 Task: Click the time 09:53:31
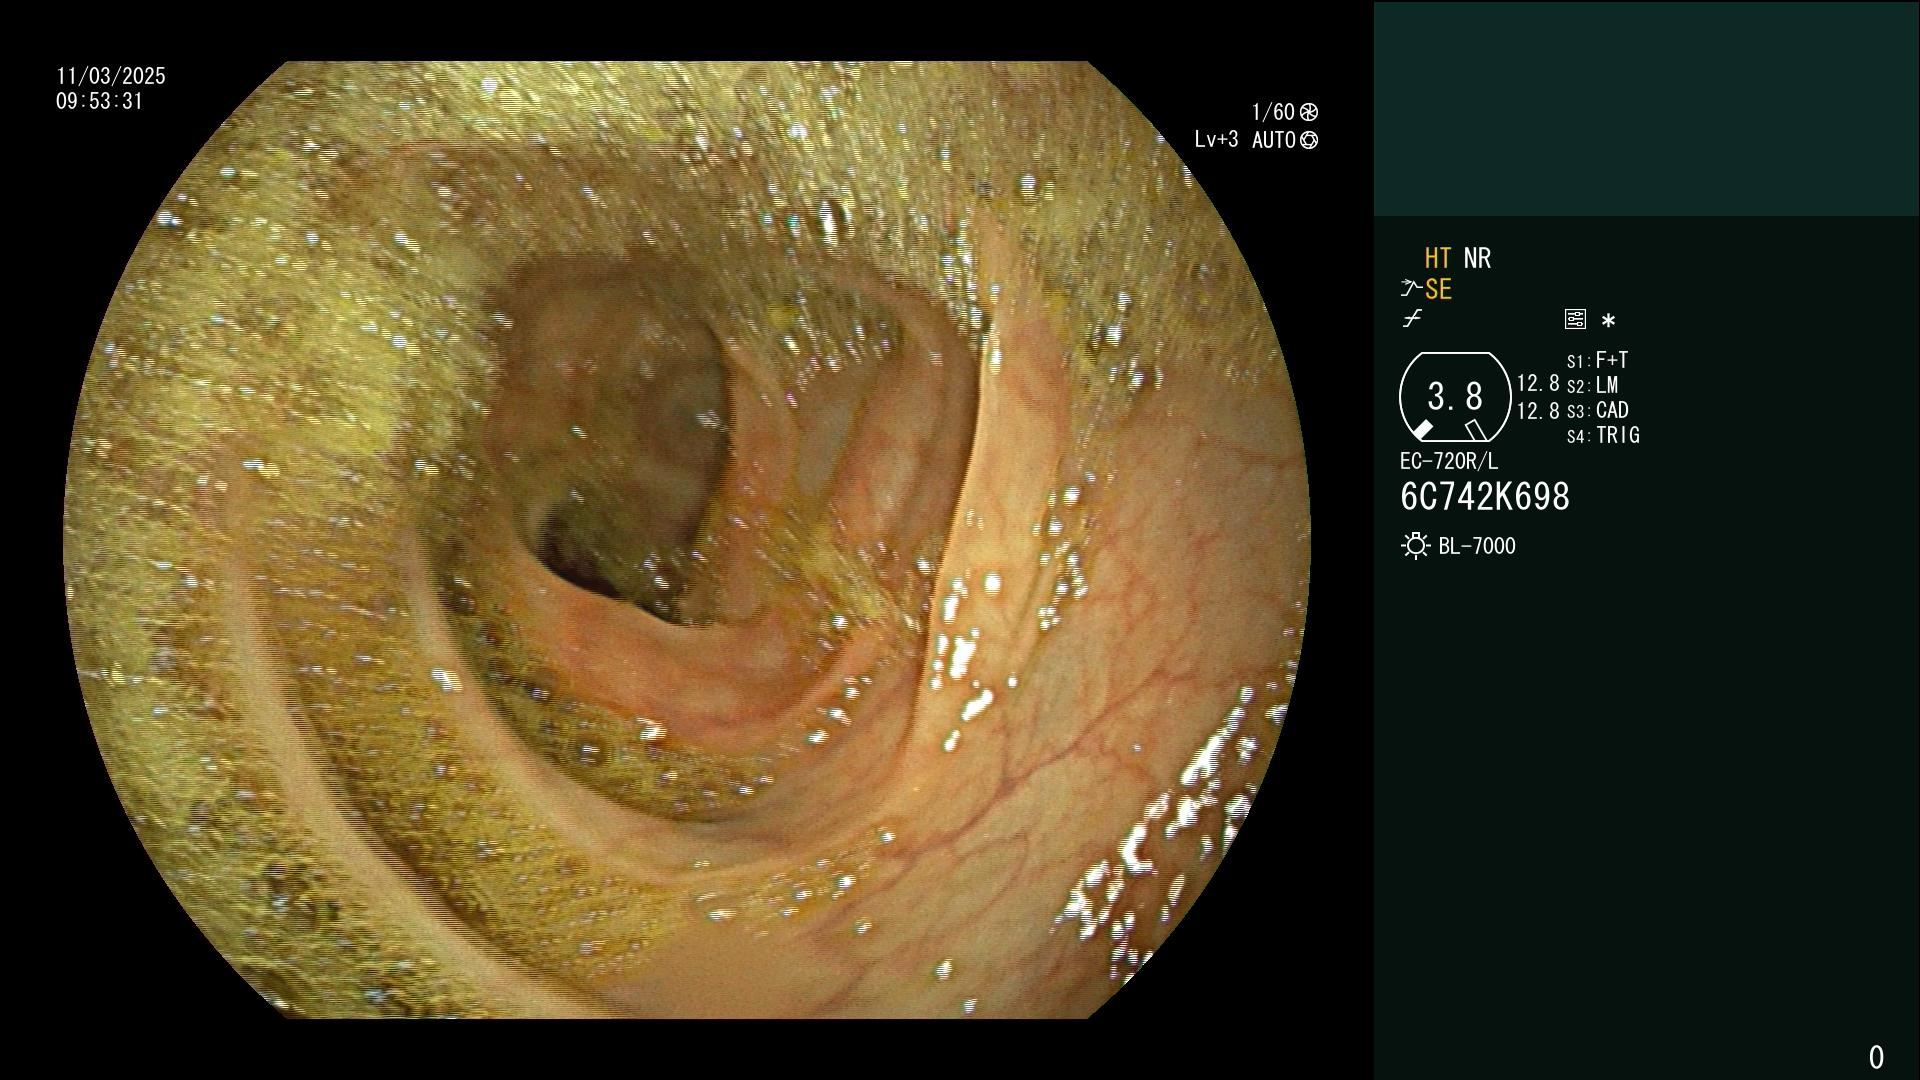(100, 101)
